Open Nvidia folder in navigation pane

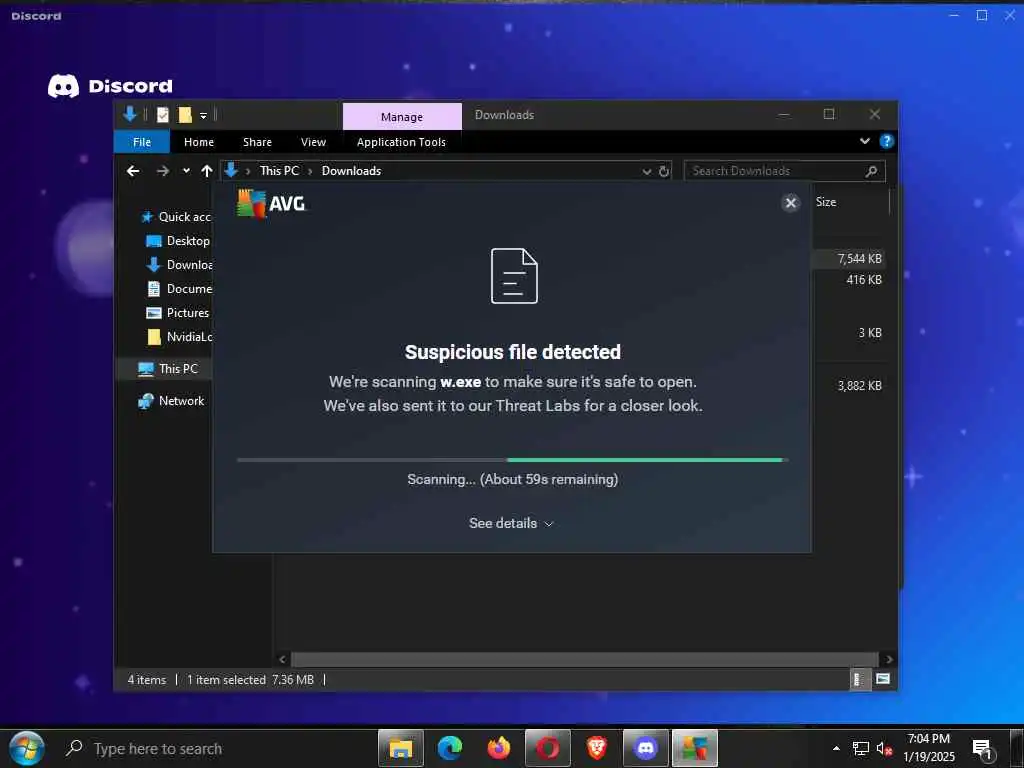coord(180,337)
